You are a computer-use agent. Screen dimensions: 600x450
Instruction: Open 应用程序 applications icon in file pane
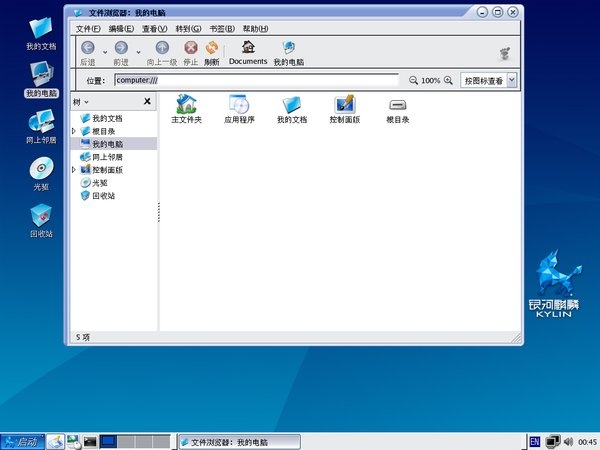[x=240, y=105]
